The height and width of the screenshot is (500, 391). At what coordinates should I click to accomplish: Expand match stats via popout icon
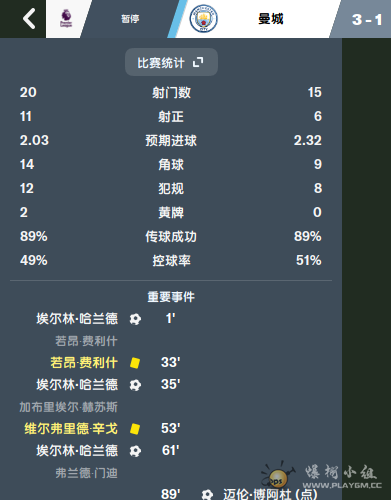tap(198, 62)
